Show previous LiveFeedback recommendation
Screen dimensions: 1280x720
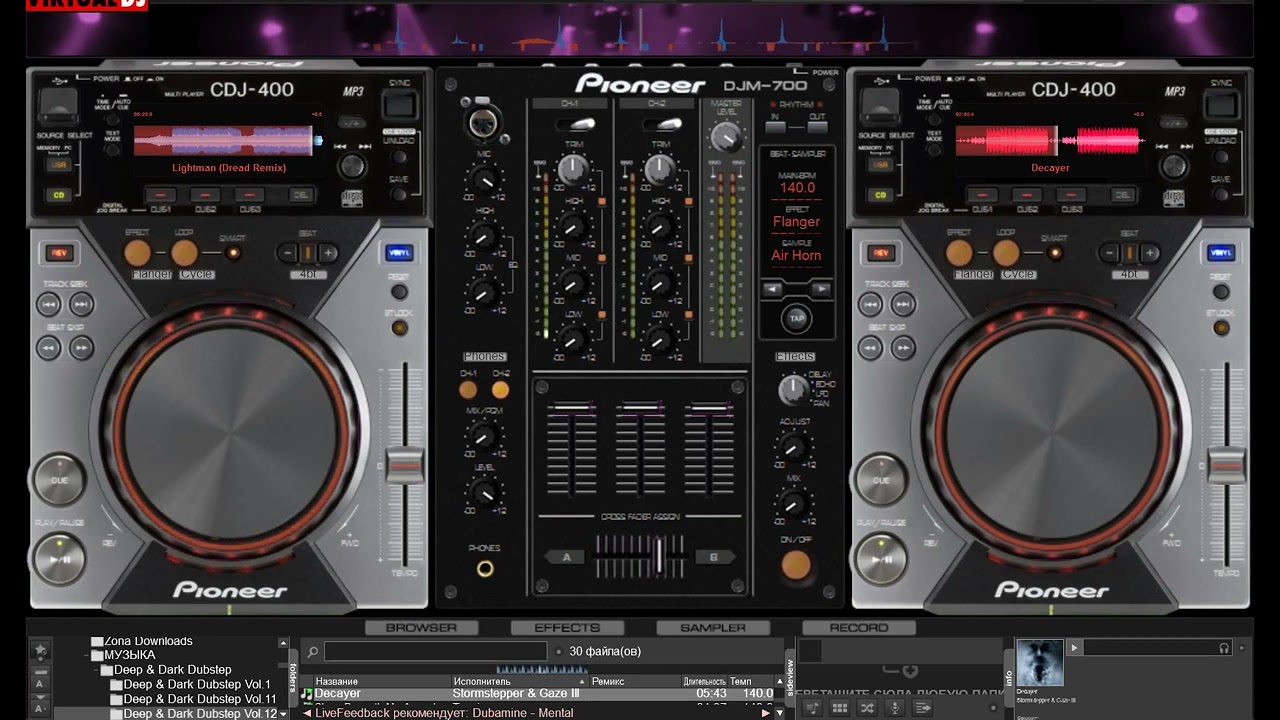click(307, 713)
